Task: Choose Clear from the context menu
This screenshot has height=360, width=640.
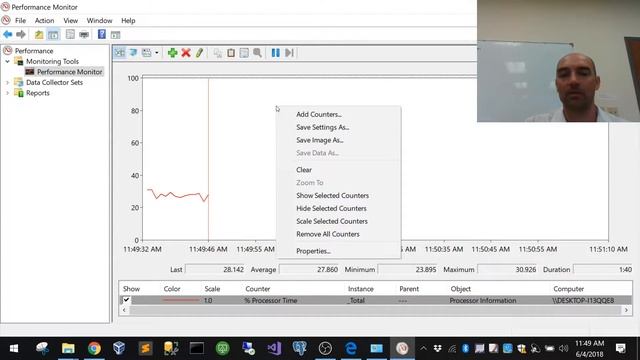Action: click(x=304, y=170)
